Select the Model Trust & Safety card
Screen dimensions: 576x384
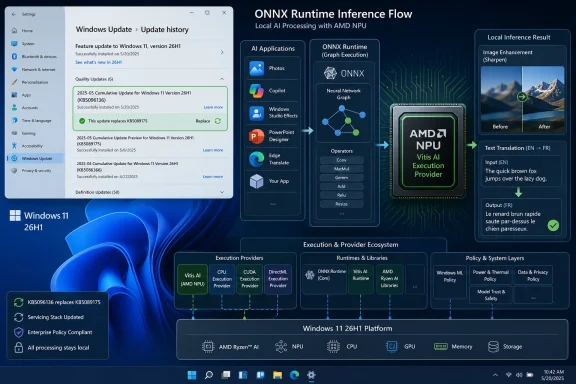pos(491,295)
